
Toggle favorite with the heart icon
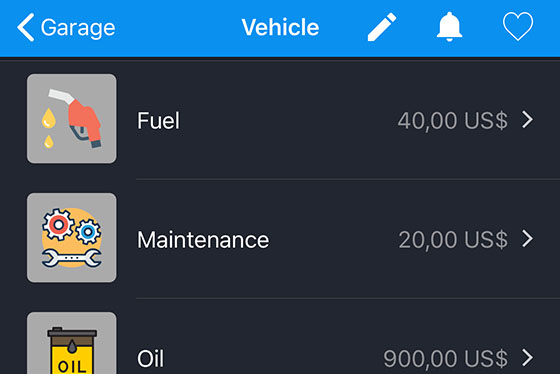(518, 26)
